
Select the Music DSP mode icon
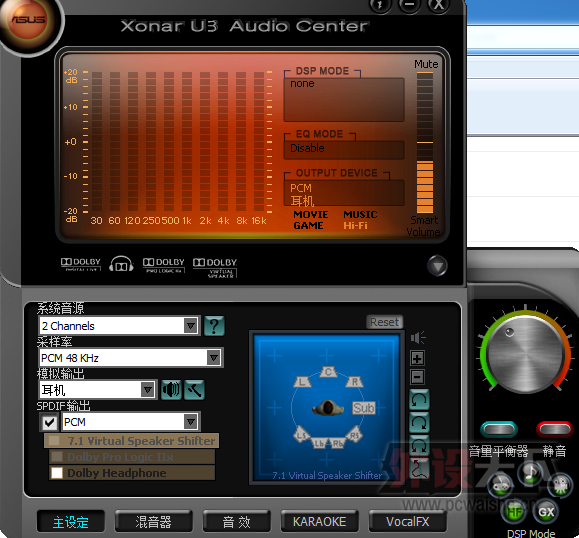tap(530, 473)
